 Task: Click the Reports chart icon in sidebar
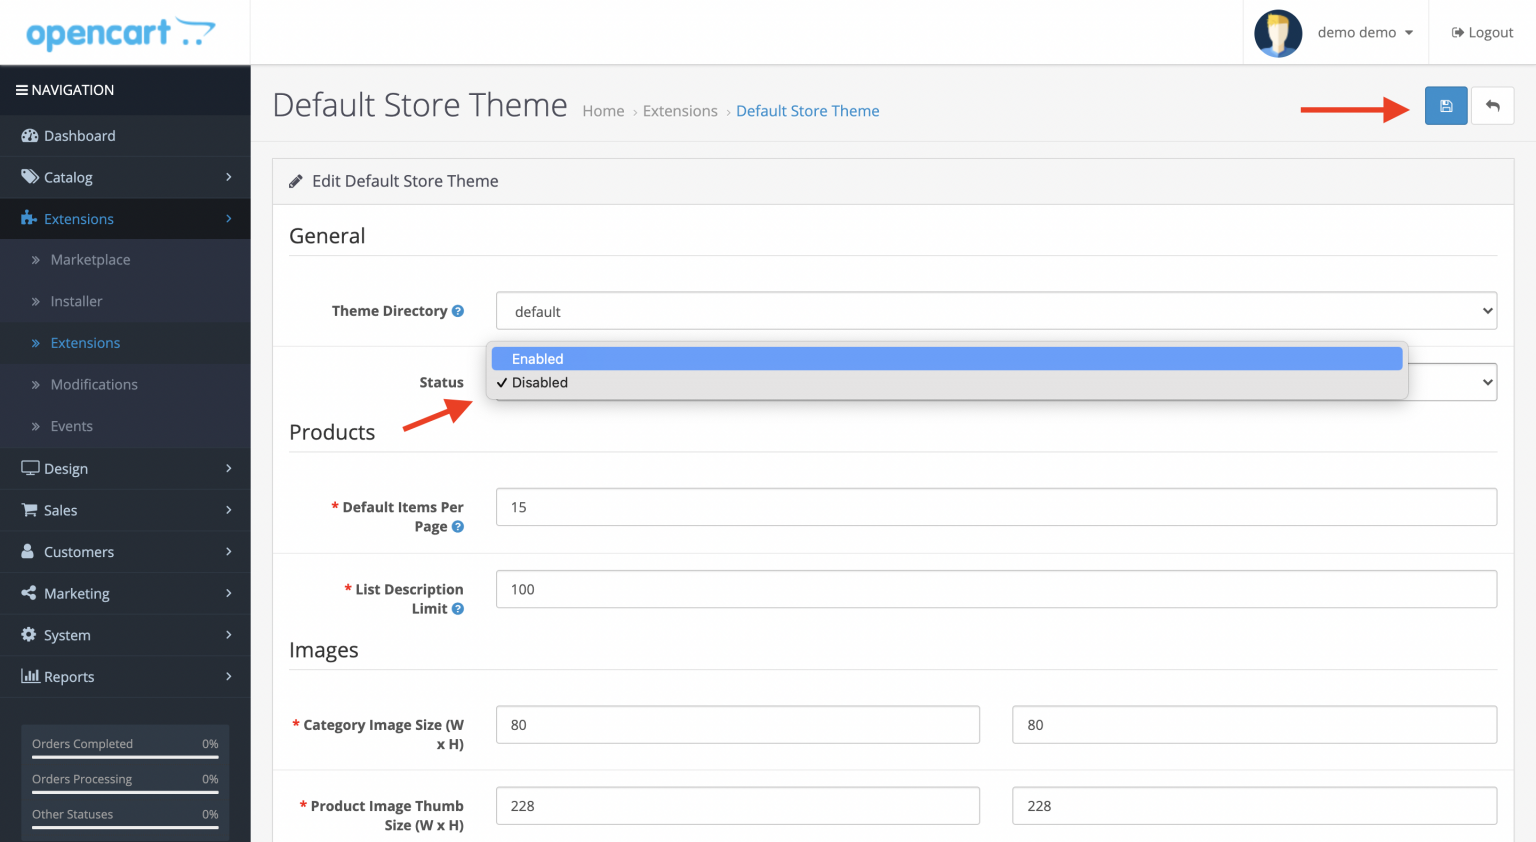(29, 676)
